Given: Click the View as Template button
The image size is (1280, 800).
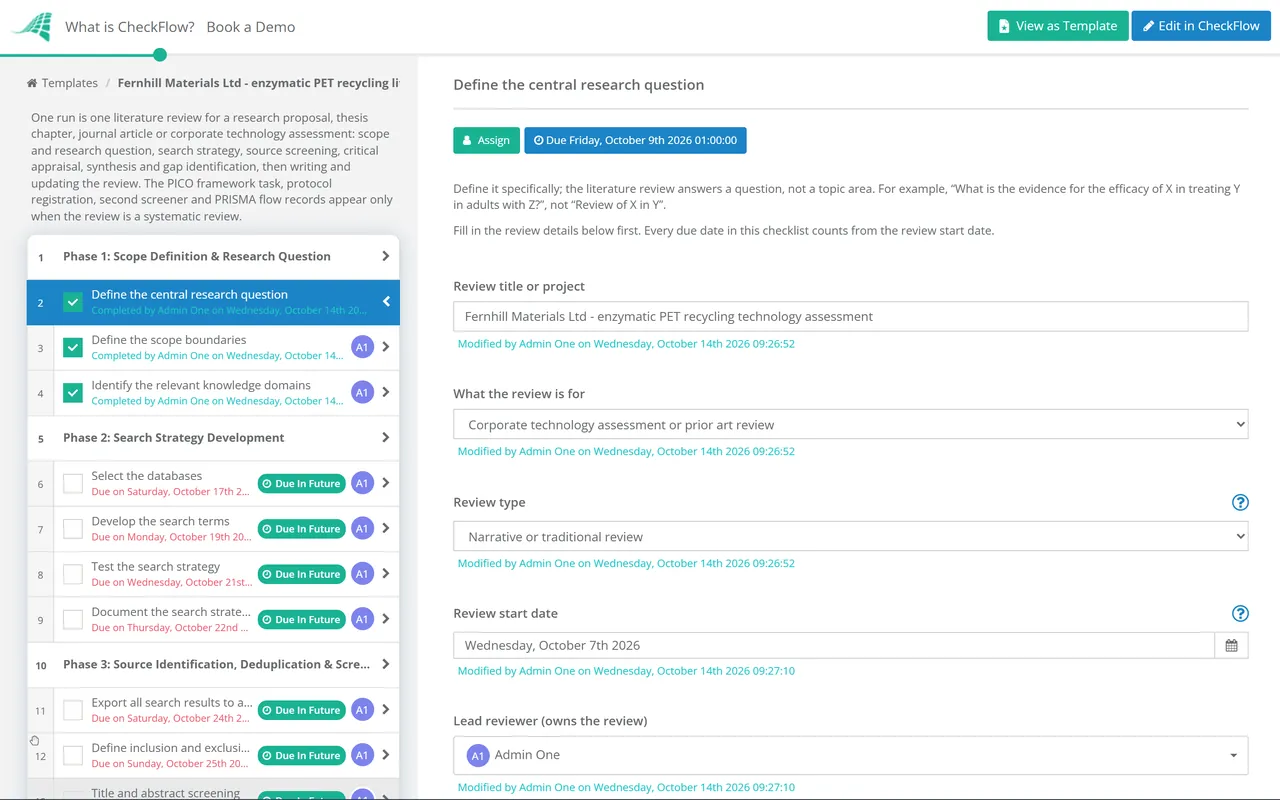Looking at the screenshot, I should coord(1058,26).
